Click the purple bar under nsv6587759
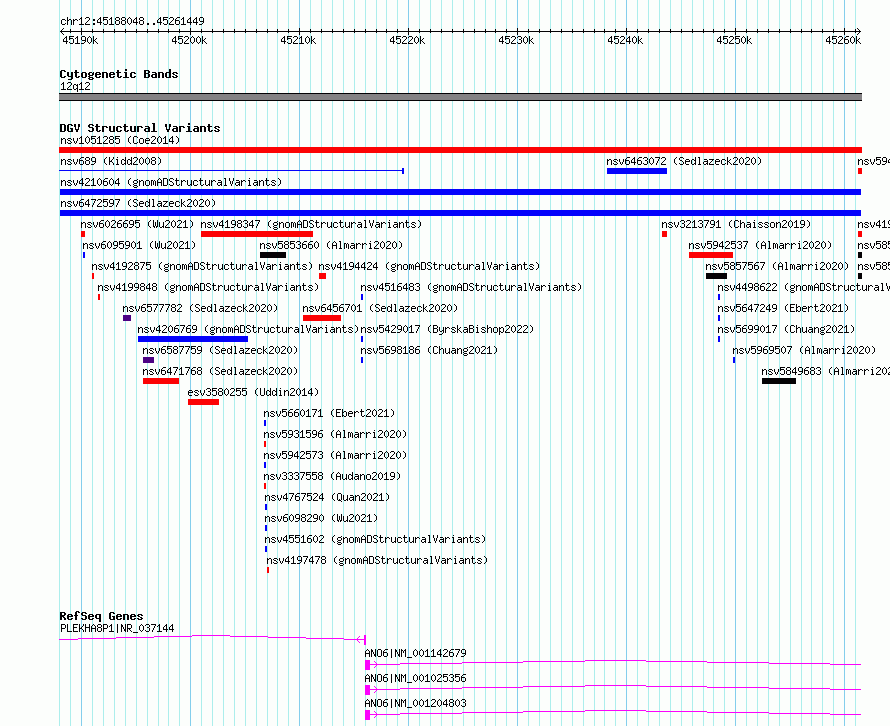The image size is (890, 726). 148,360
